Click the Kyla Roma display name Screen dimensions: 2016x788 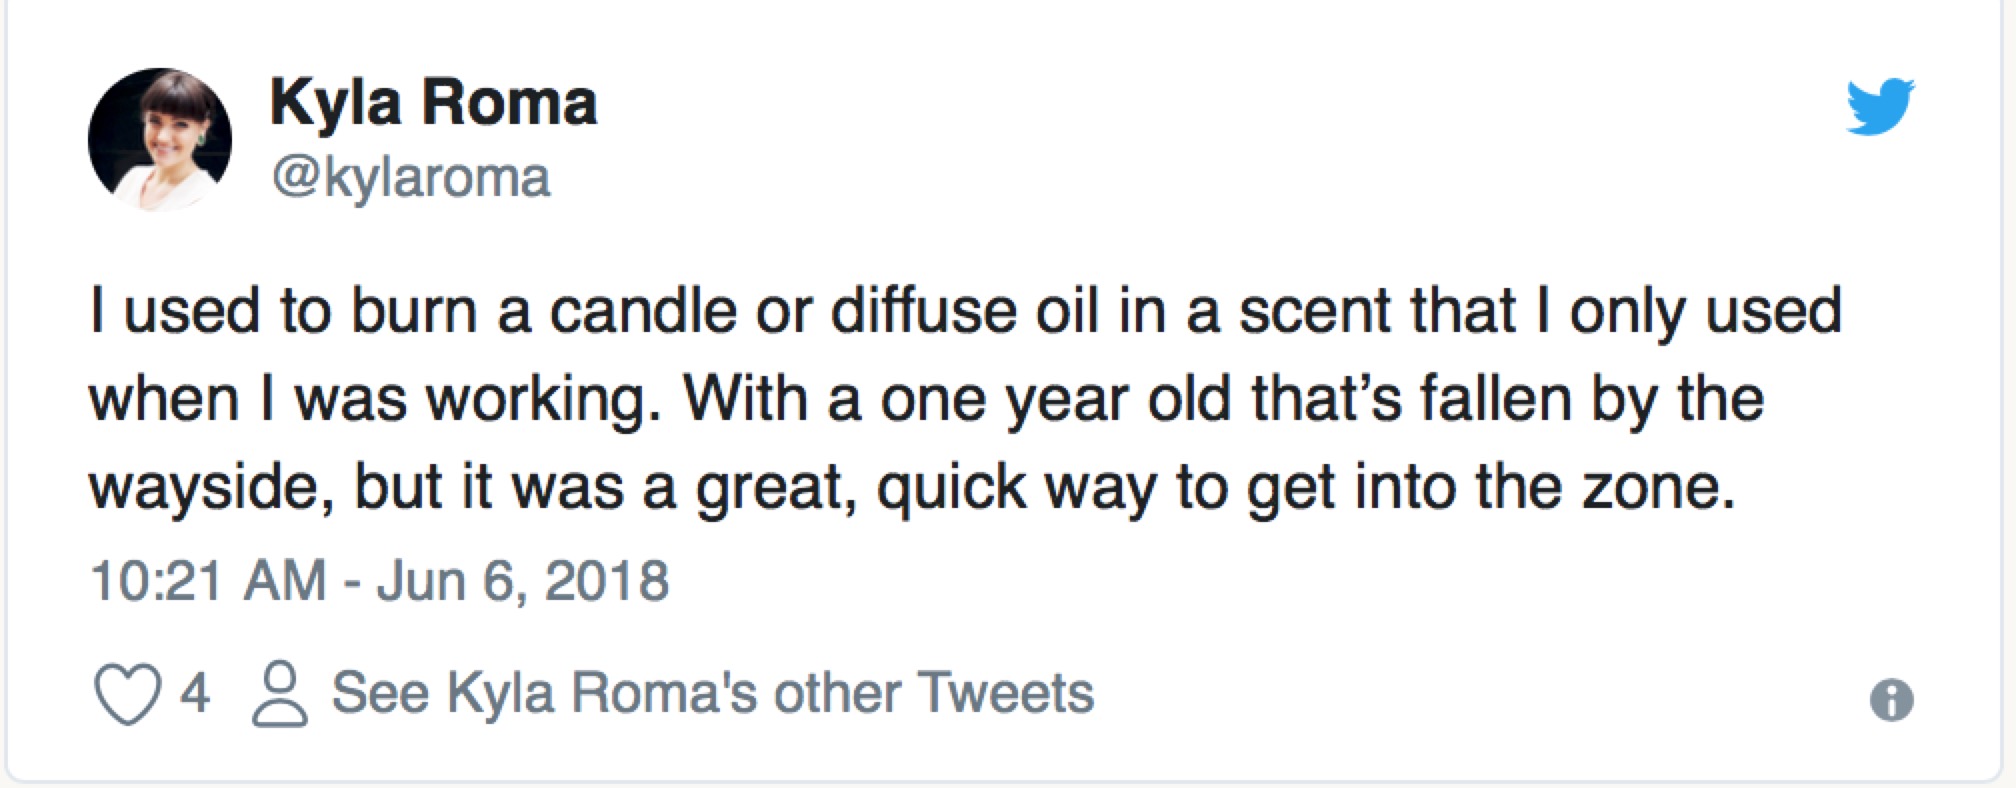point(433,102)
